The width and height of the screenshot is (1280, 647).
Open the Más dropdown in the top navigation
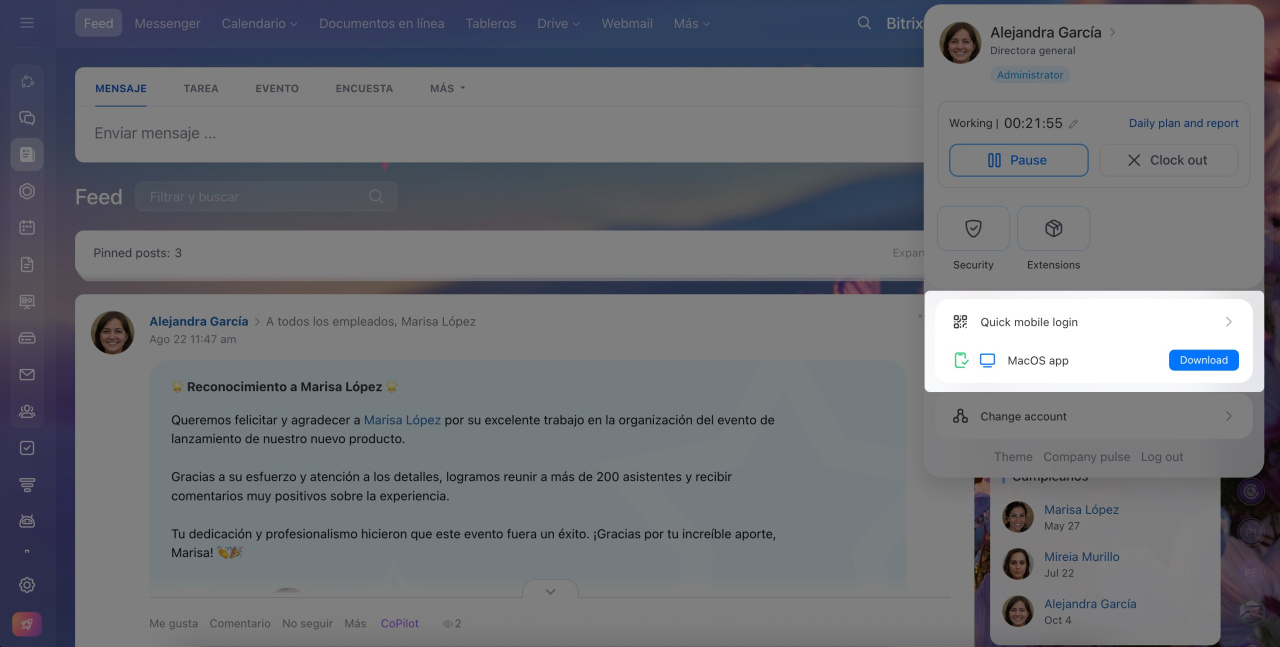(691, 23)
